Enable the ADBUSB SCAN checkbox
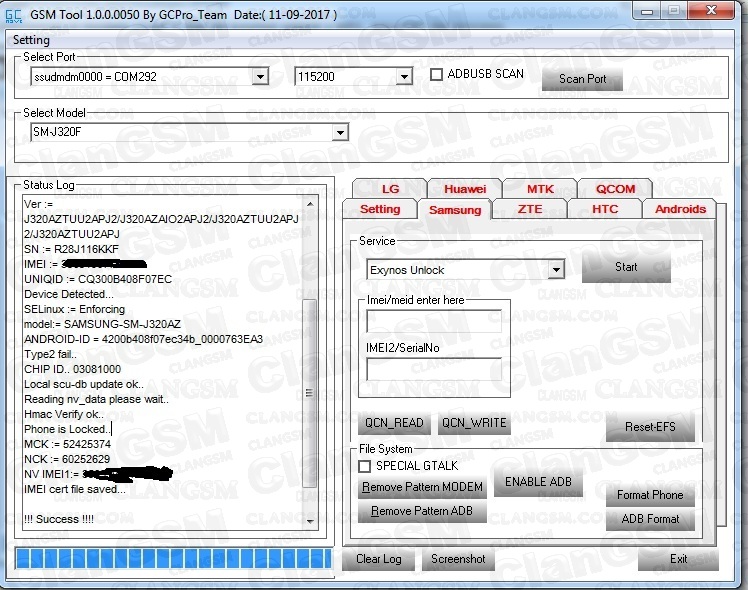The height and width of the screenshot is (590, 748). tap(436, 75)
